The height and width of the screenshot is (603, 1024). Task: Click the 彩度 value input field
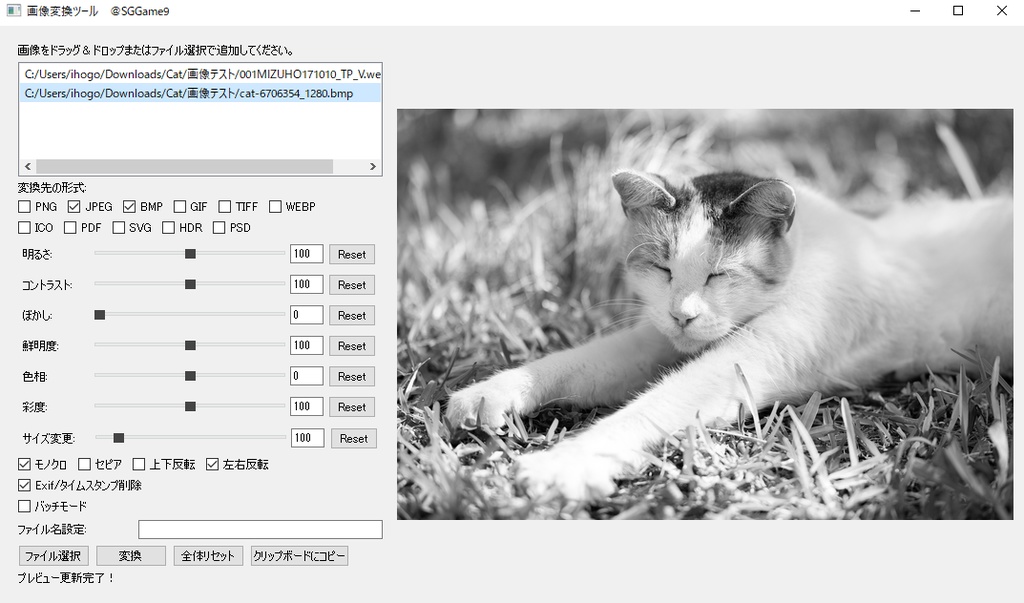tap(307, 406)
